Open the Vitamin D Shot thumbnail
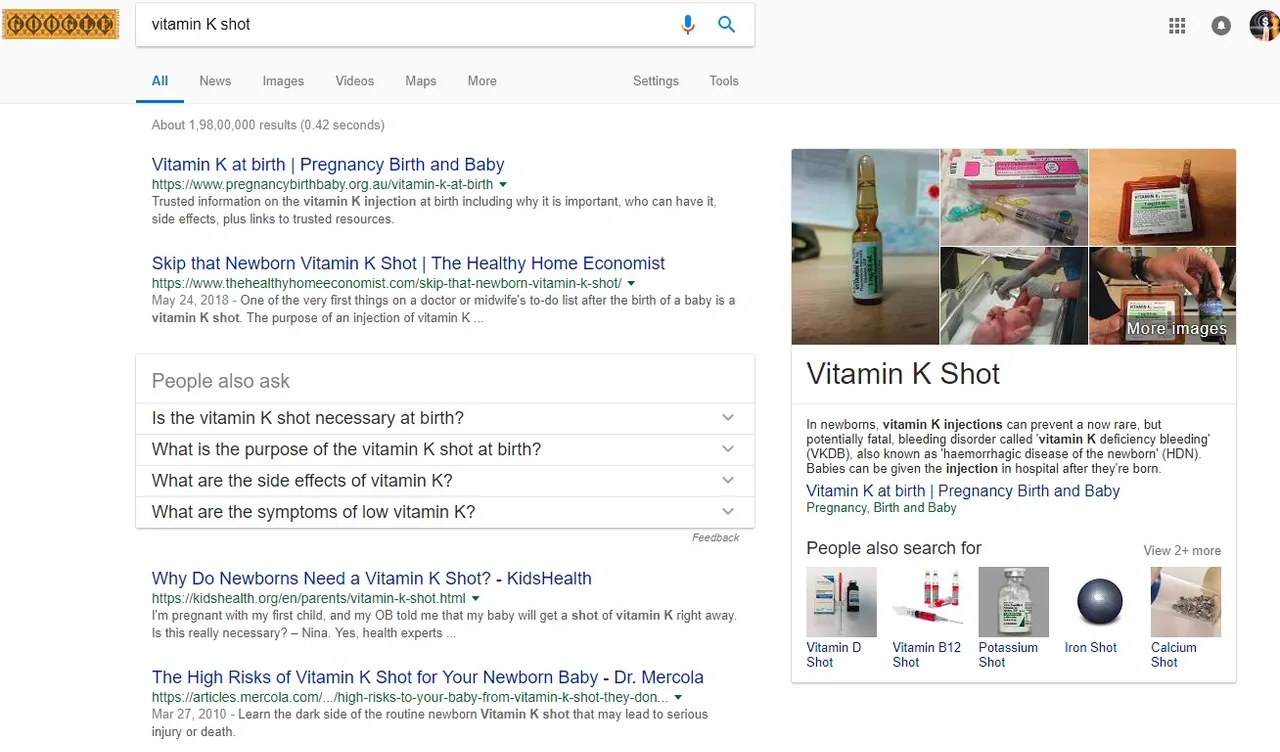Screen dimensions: 1280x752 tap(842, 602)
